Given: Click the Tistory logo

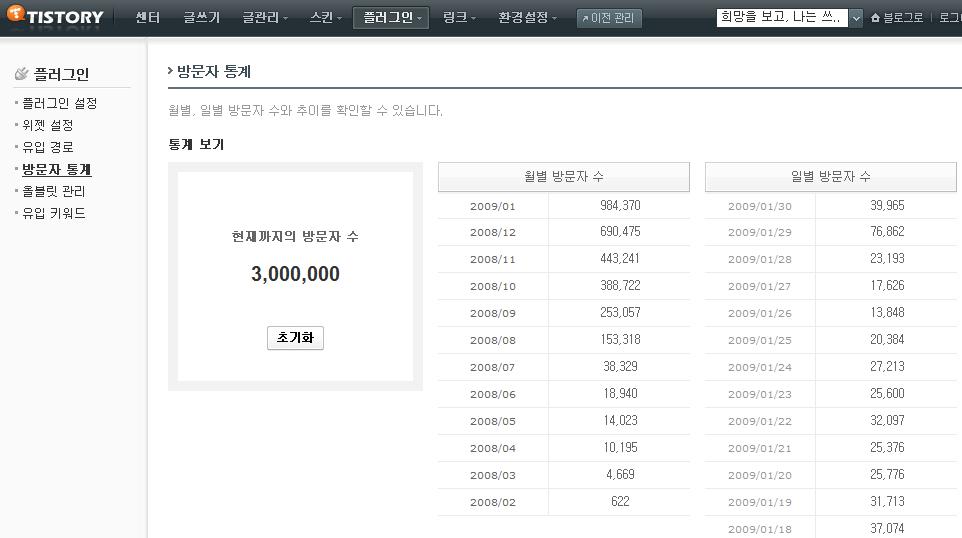Looking at the screenshot, I should click(55, 16).
